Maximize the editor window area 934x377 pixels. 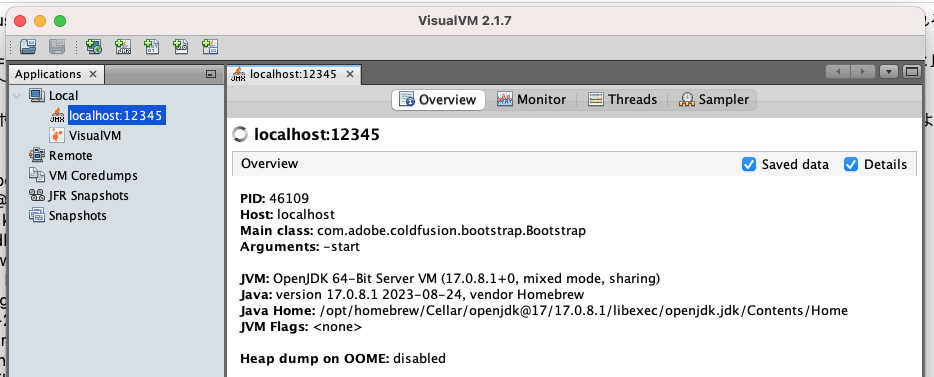tap(911, 72)
